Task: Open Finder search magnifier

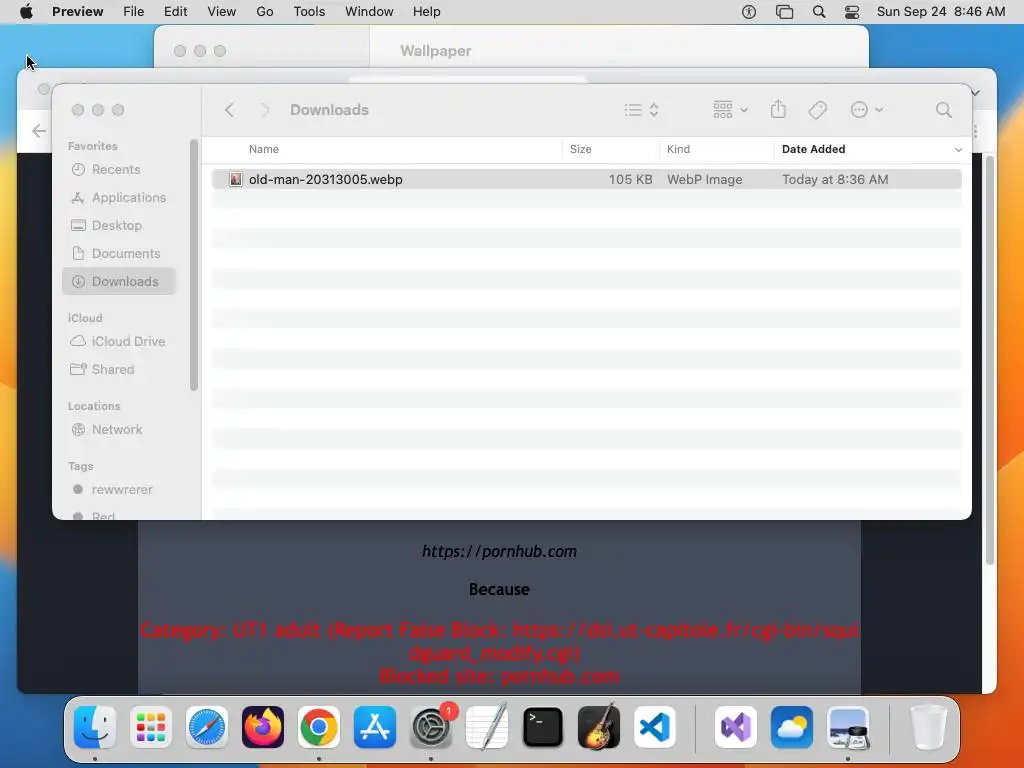Action: 943,110
